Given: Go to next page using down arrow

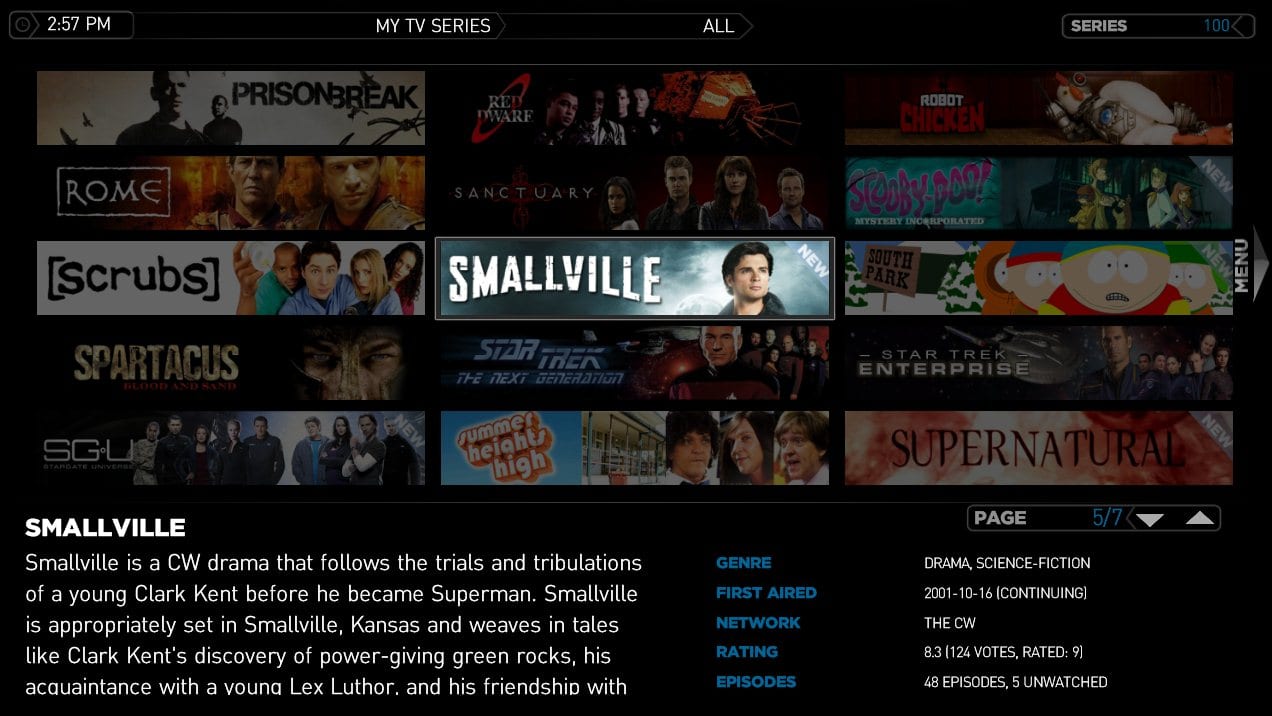Looking at the screenshot, I should pos(1150,519).
